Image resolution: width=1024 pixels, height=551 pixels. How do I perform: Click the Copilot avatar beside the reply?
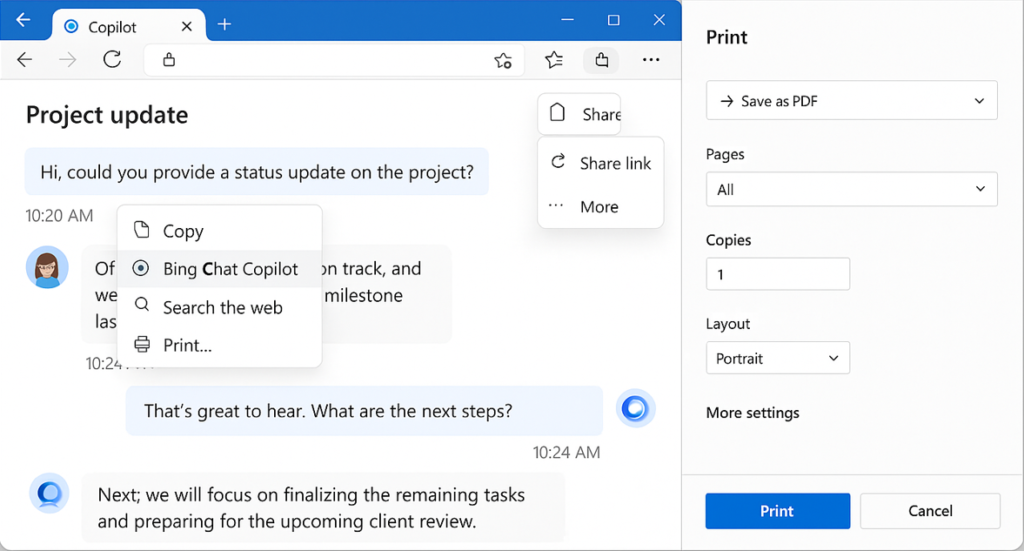(49, 494)
